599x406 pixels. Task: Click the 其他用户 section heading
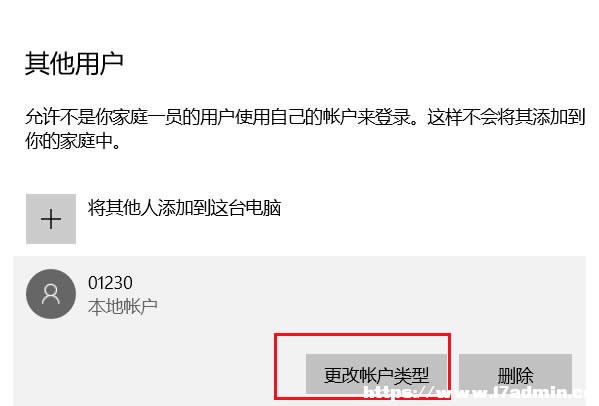click(74, 63)
